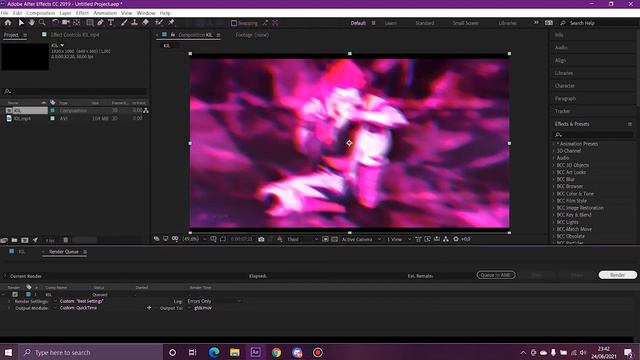
Task: Select the Pen tool
Action: click(x=100, y=23)
